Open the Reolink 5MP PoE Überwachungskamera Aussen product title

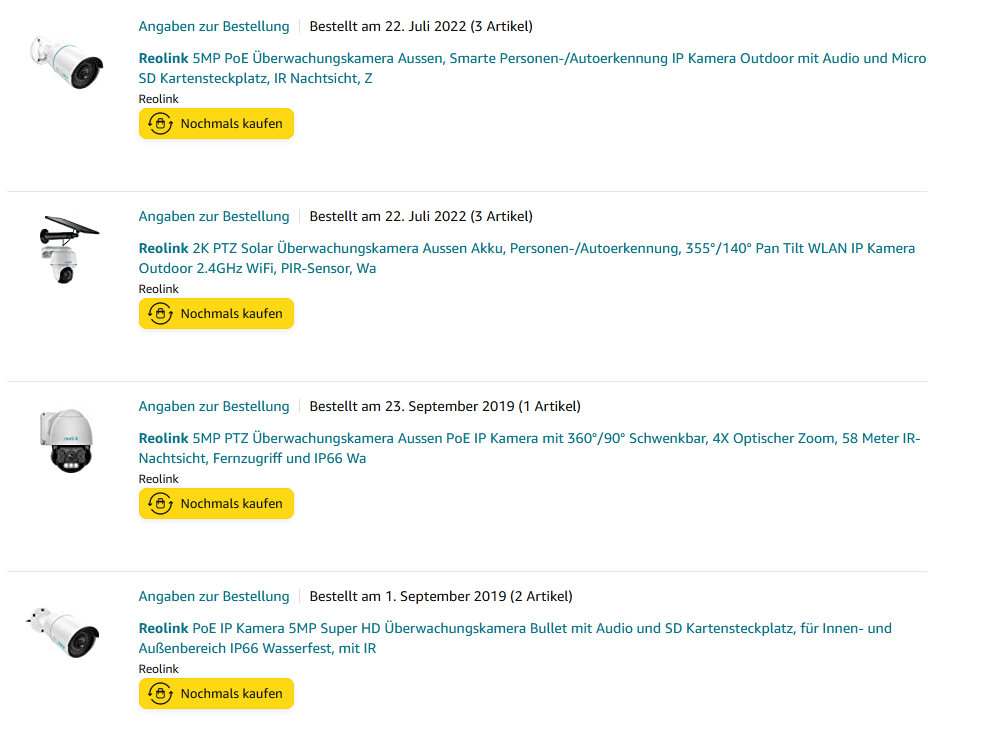pos(532,59)
